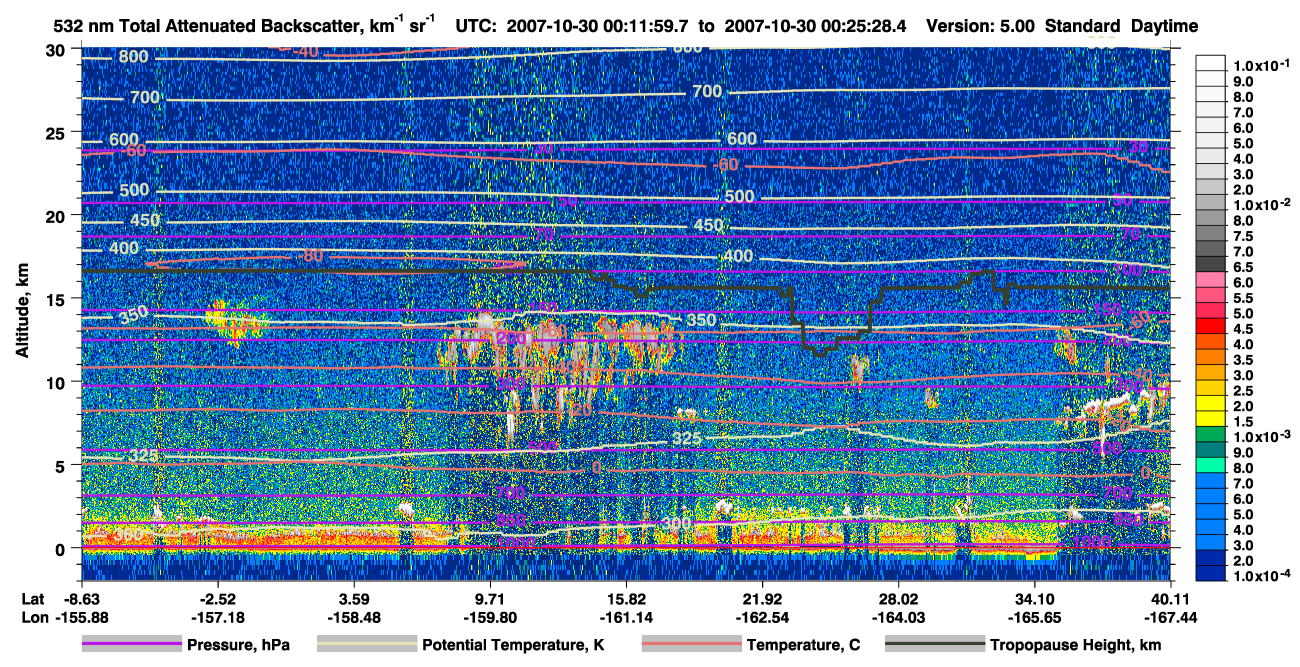Click the 'Lon' row label
Image resolution: width=1300 pixels, height=667 pixels.
point(33,617)
